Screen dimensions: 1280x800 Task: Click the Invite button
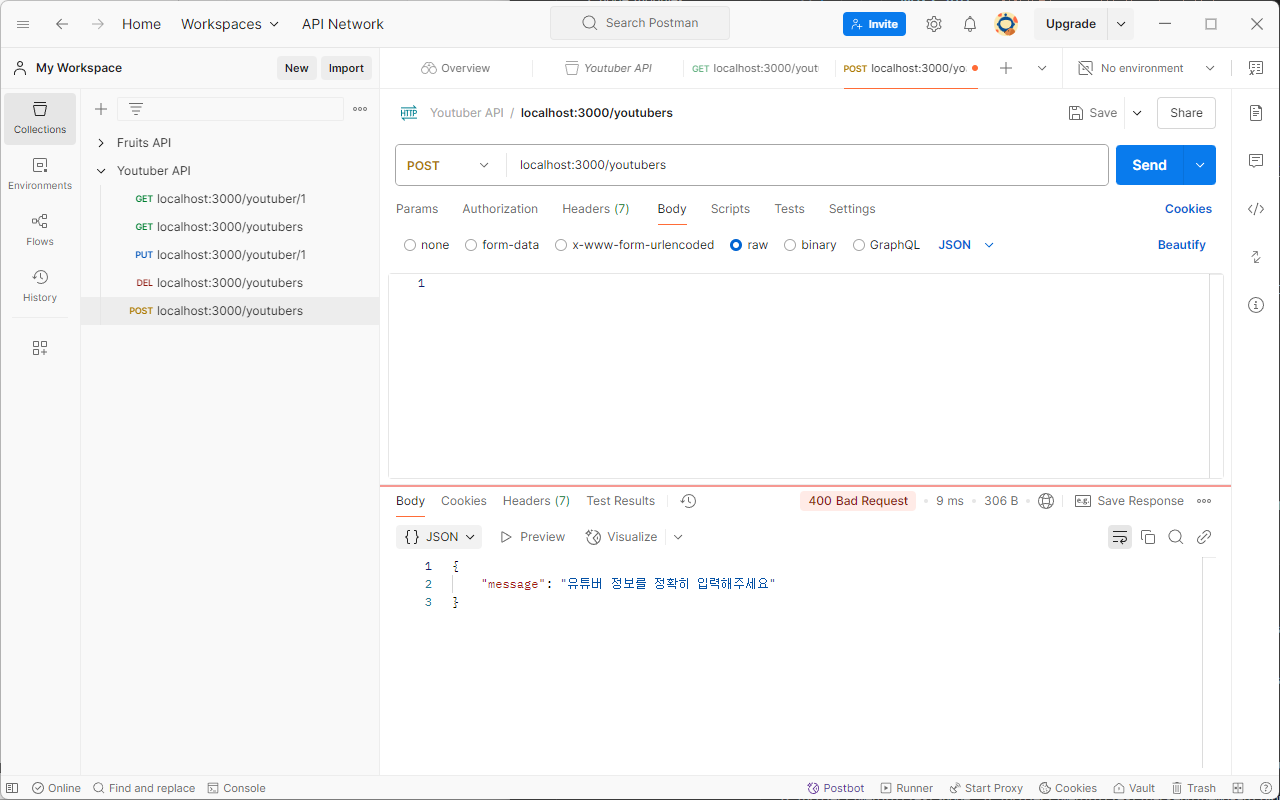[x=874, y=24]
